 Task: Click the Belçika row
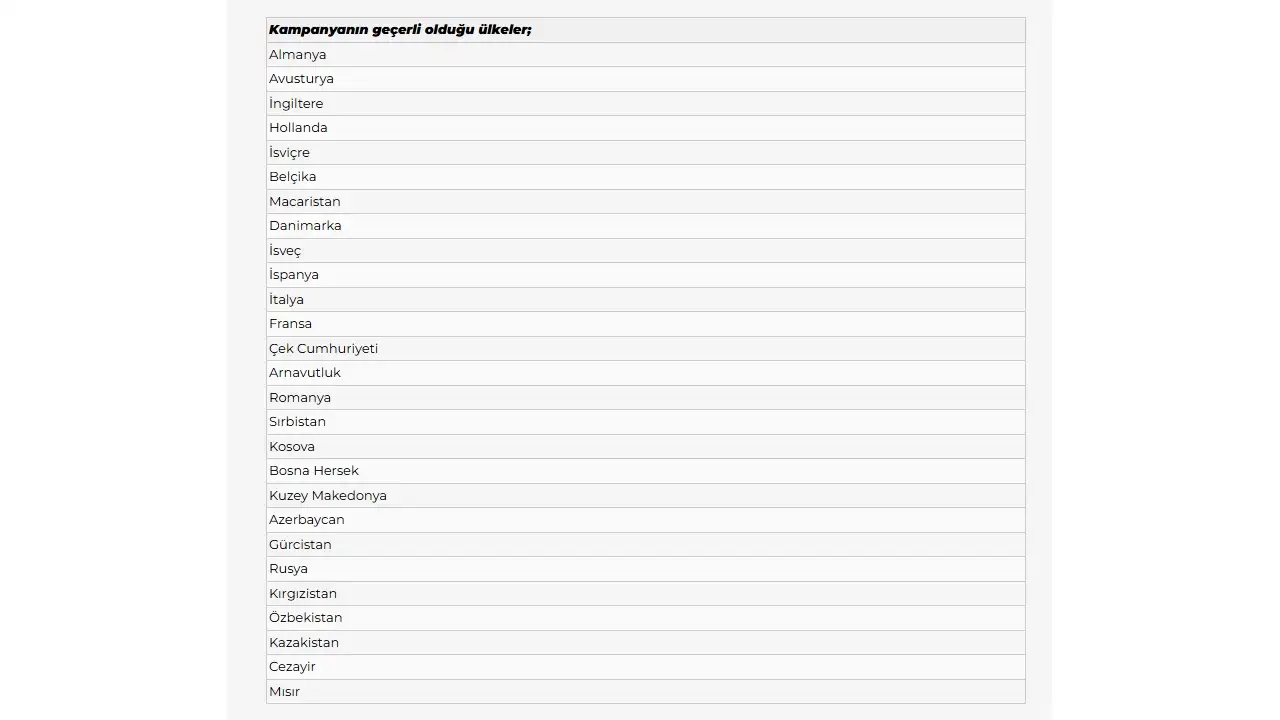(x=292, y=177)
